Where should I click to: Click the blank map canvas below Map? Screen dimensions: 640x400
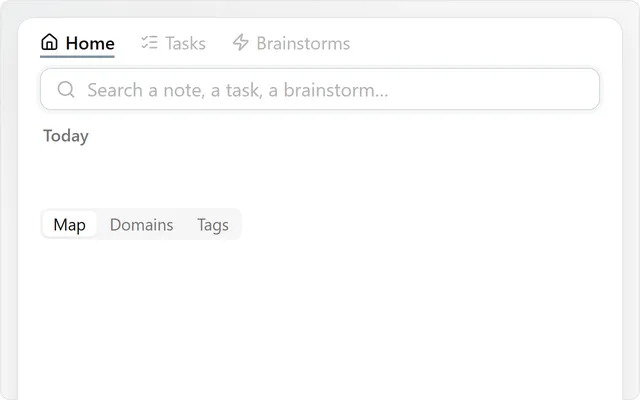pyautogui.click(x=320, y=318)
